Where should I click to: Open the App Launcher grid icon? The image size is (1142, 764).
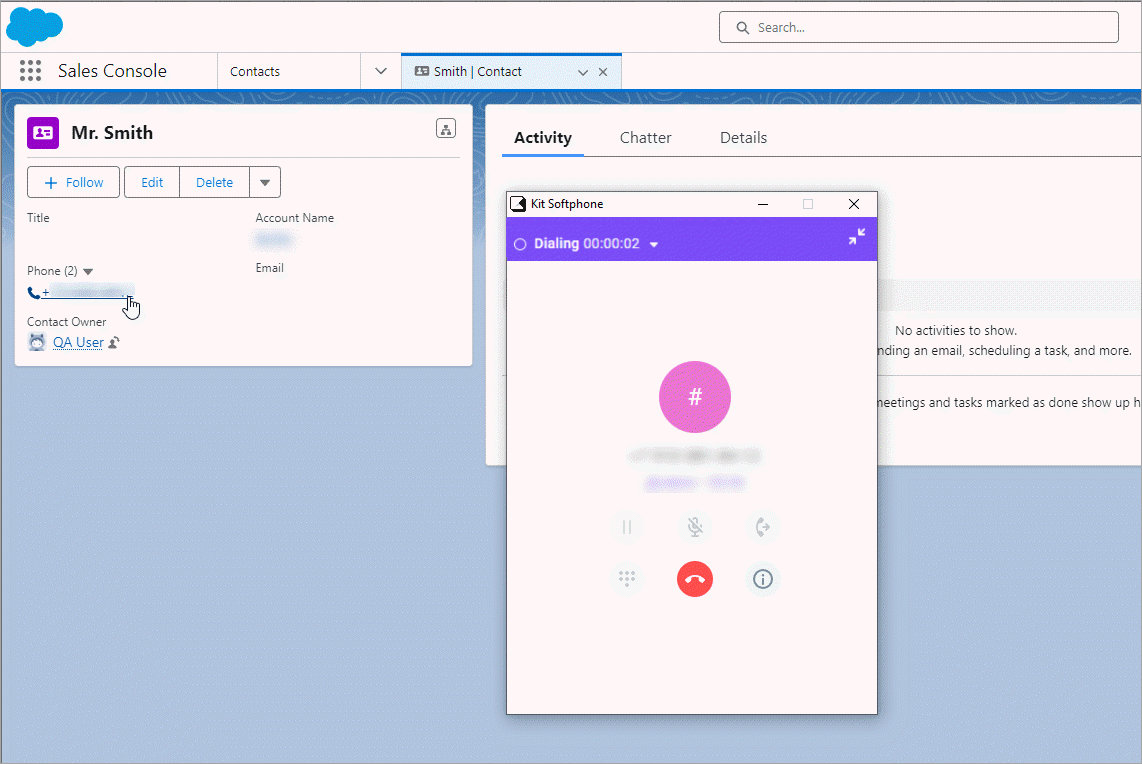click(31, 71)
